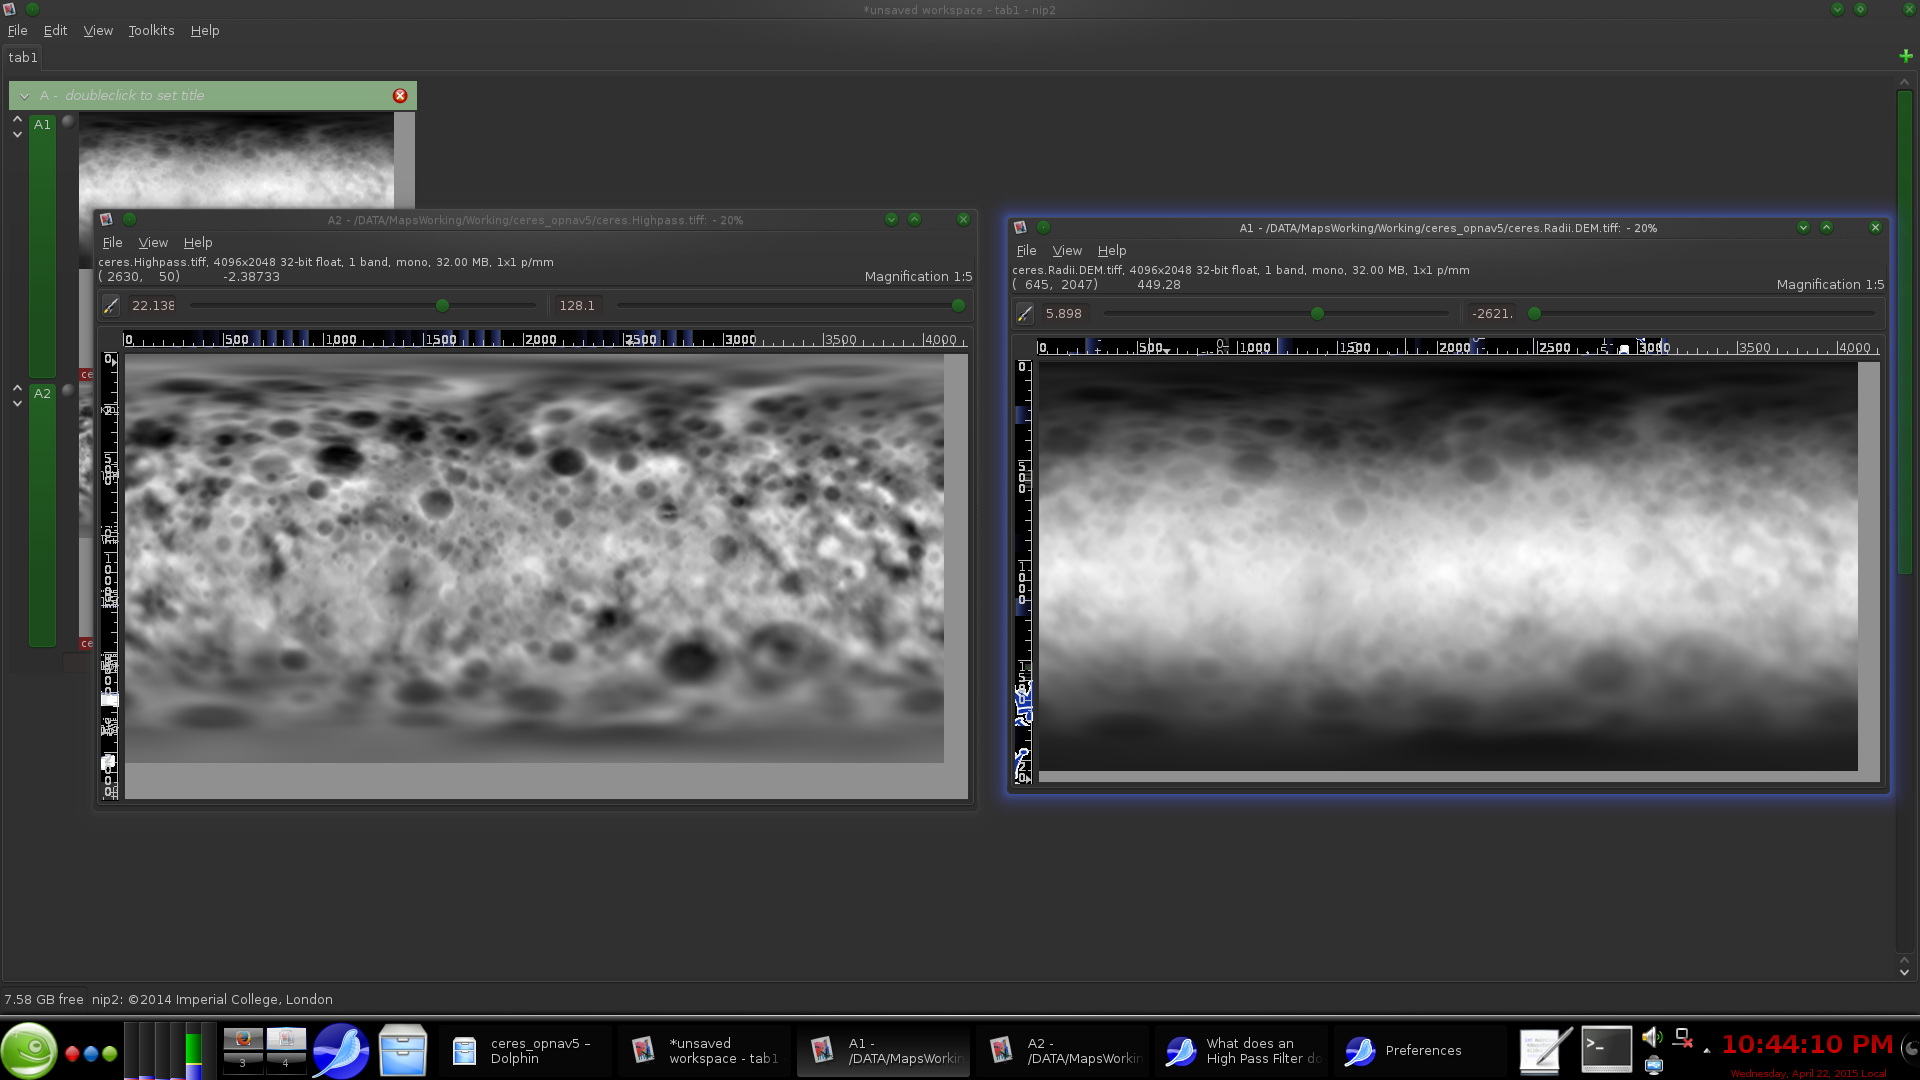Image resolution: width=1920 pixels, height=1080 pixels.
Task: Open the file cabinet file manager icon
Action: pyautogui.click(x=403, y=1050)
